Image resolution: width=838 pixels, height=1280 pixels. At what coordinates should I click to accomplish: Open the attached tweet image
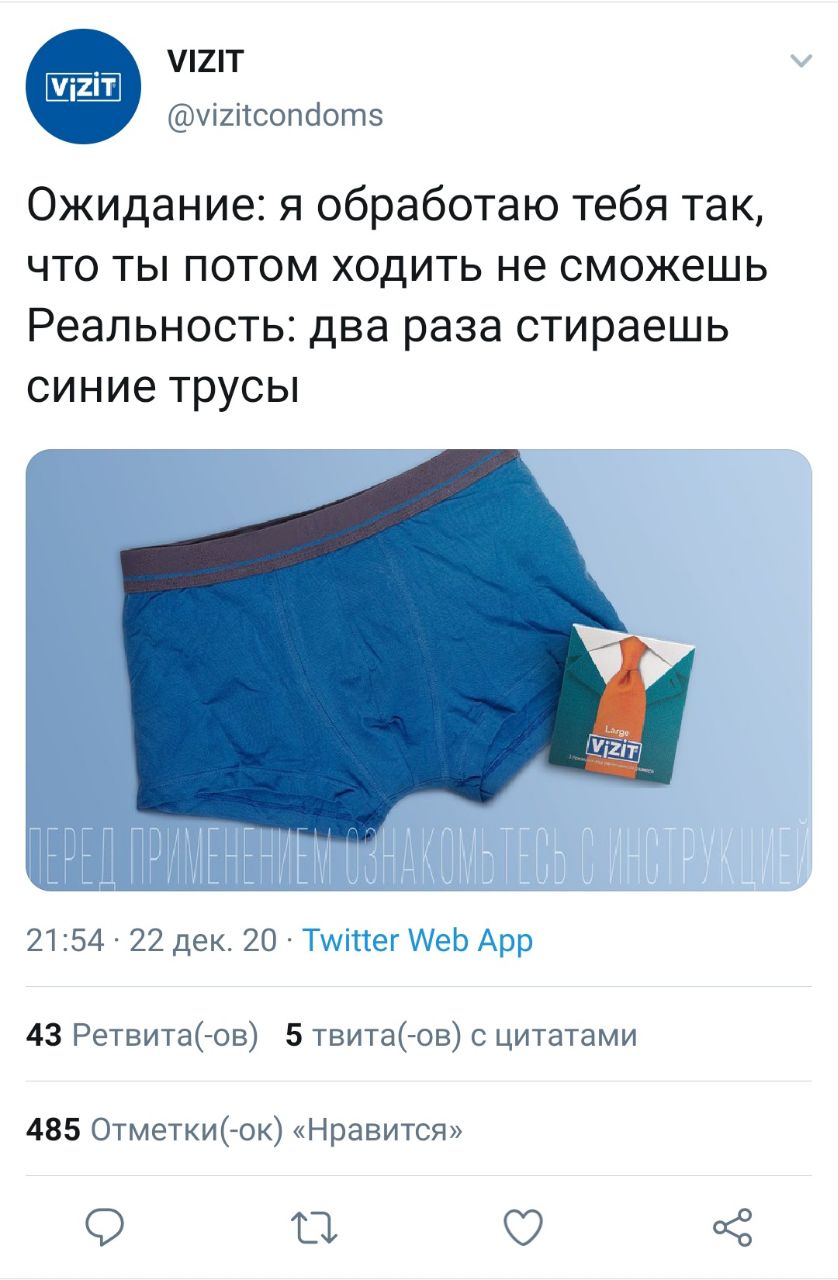(419, 670)
